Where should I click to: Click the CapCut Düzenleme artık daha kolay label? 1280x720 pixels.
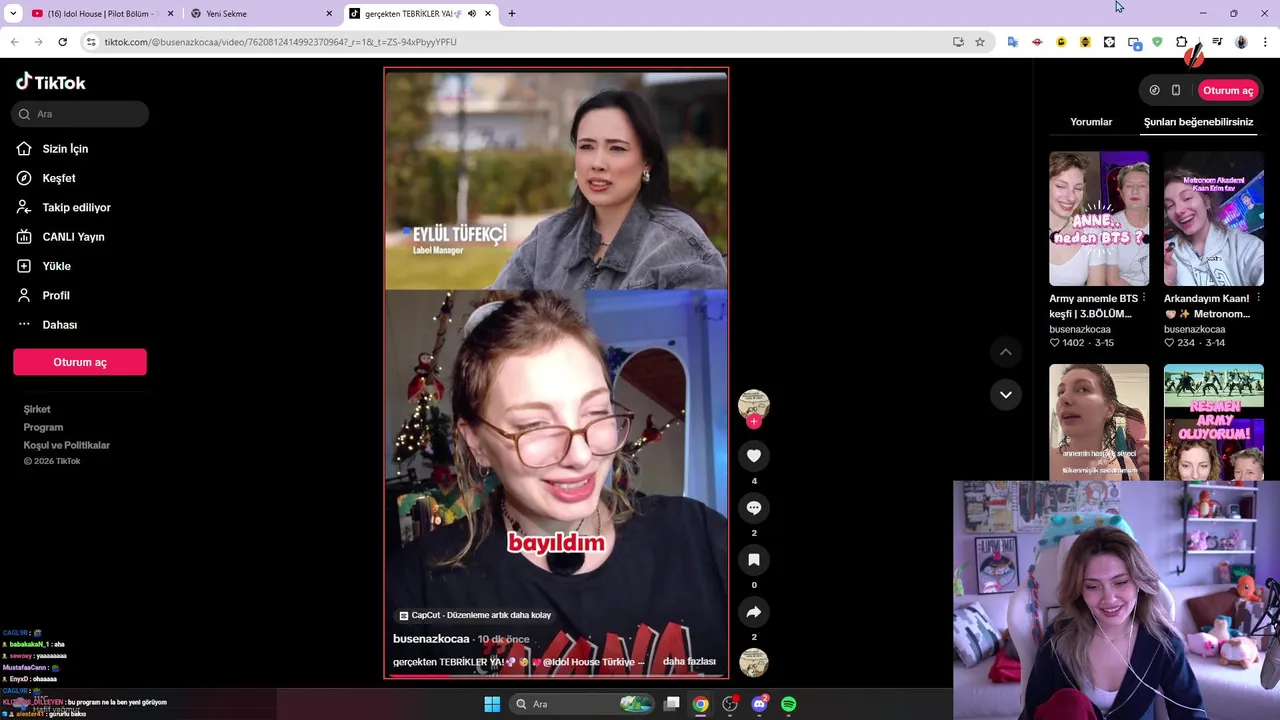pos(475,616)
